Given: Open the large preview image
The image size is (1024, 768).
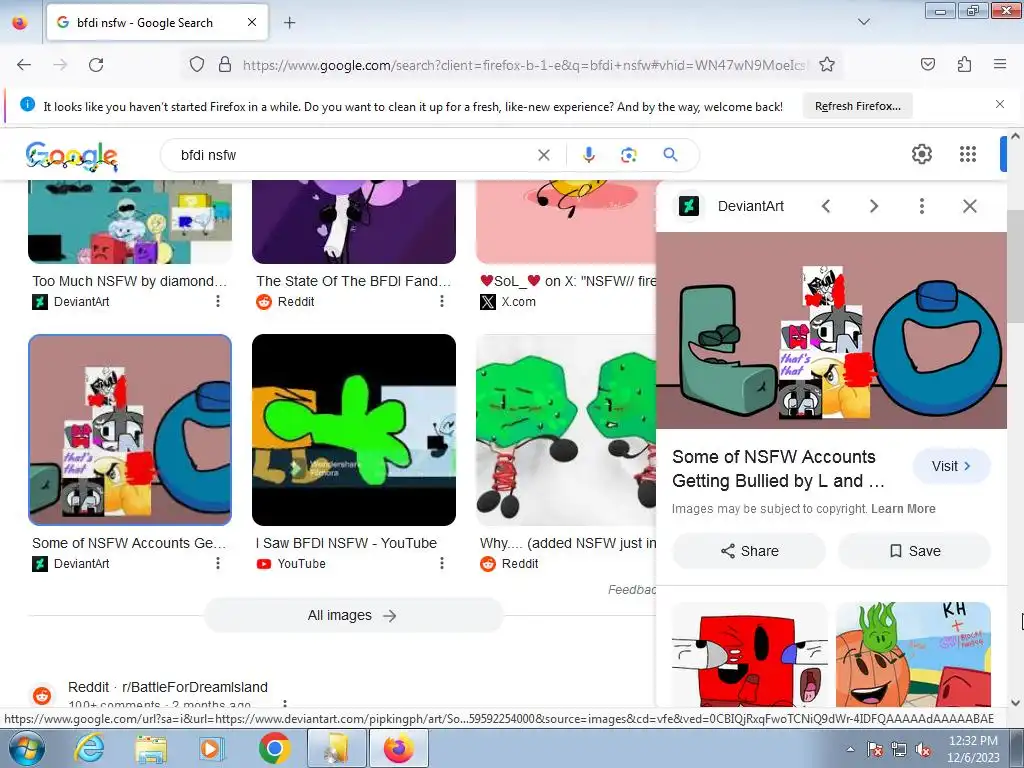Looking at the screenshot, I should (x=831, y=330).
